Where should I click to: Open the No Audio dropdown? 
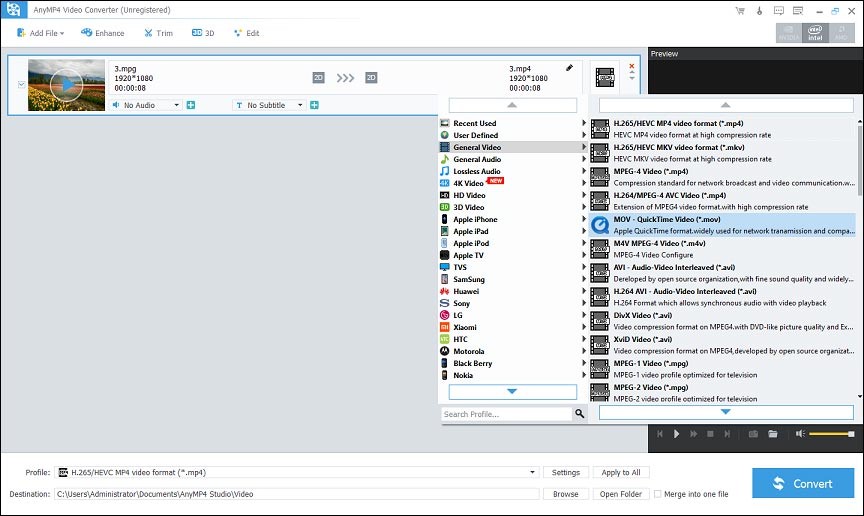coord(145,105)
